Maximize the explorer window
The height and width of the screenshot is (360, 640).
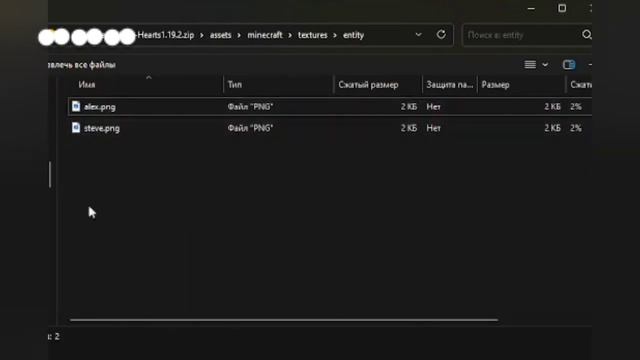562,8
